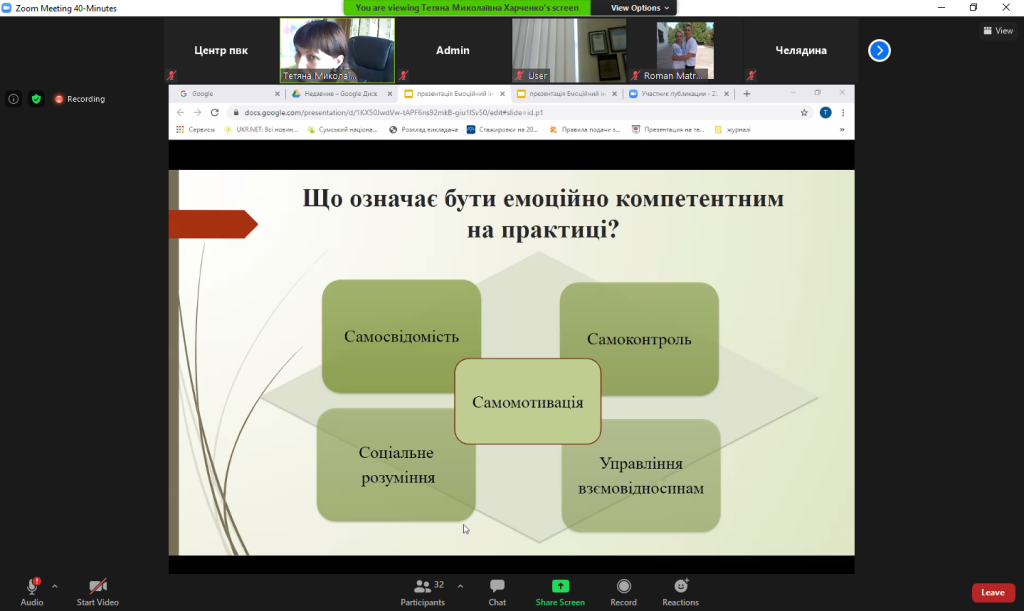Screen dimensions: 1024x611
Task: Click the Admin participant tile
Action: coord(453,50)
